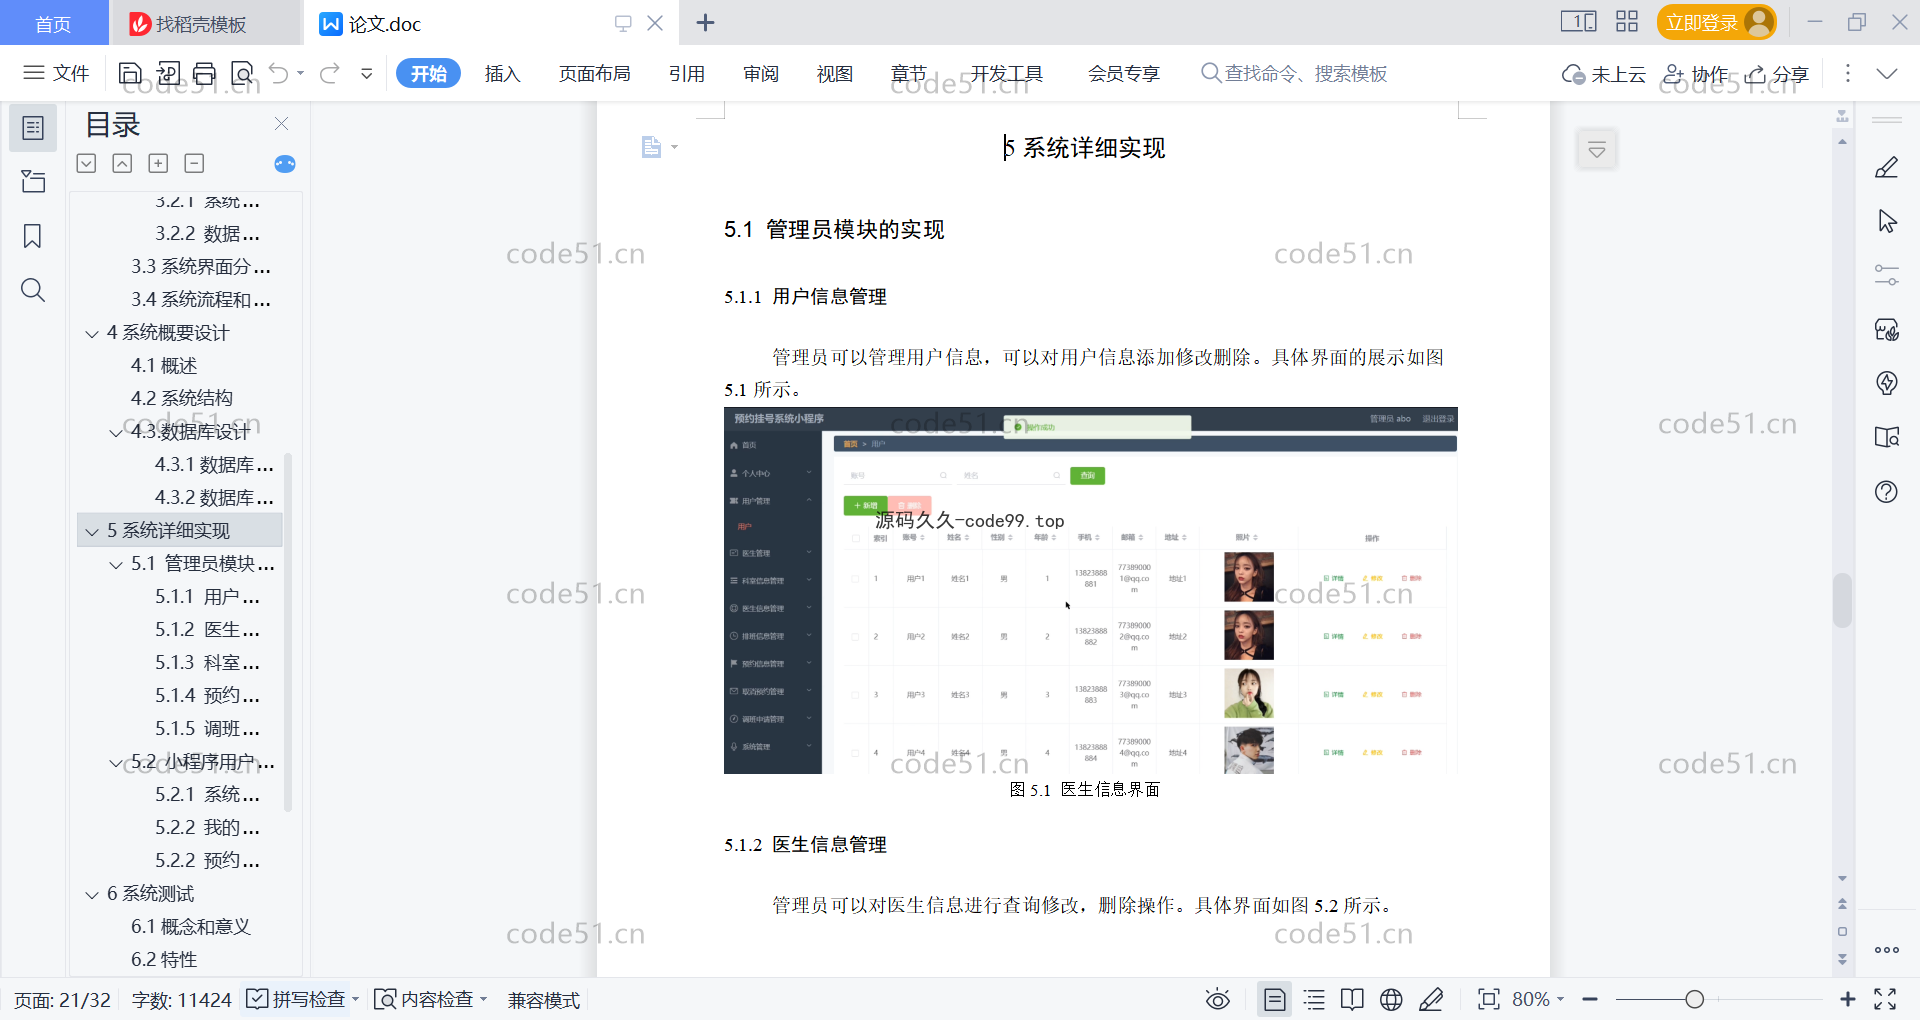The image size is (1920, 1020).
Task: Switch to page layout view icon
Action: point(1275,999)
